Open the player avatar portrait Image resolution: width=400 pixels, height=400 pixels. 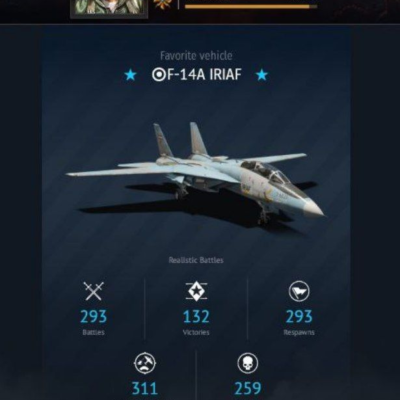[109, 8]
